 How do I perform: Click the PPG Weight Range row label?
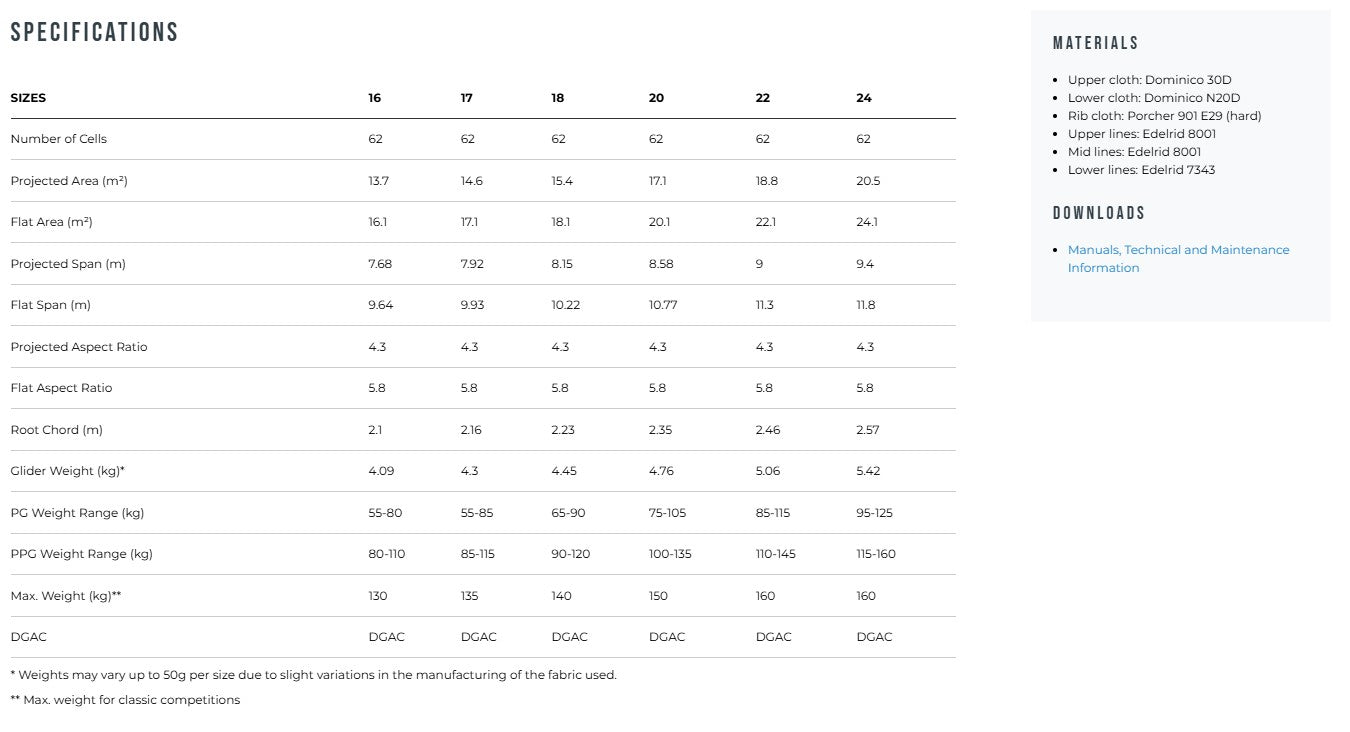pyautogui.click(x=82, y=554)
